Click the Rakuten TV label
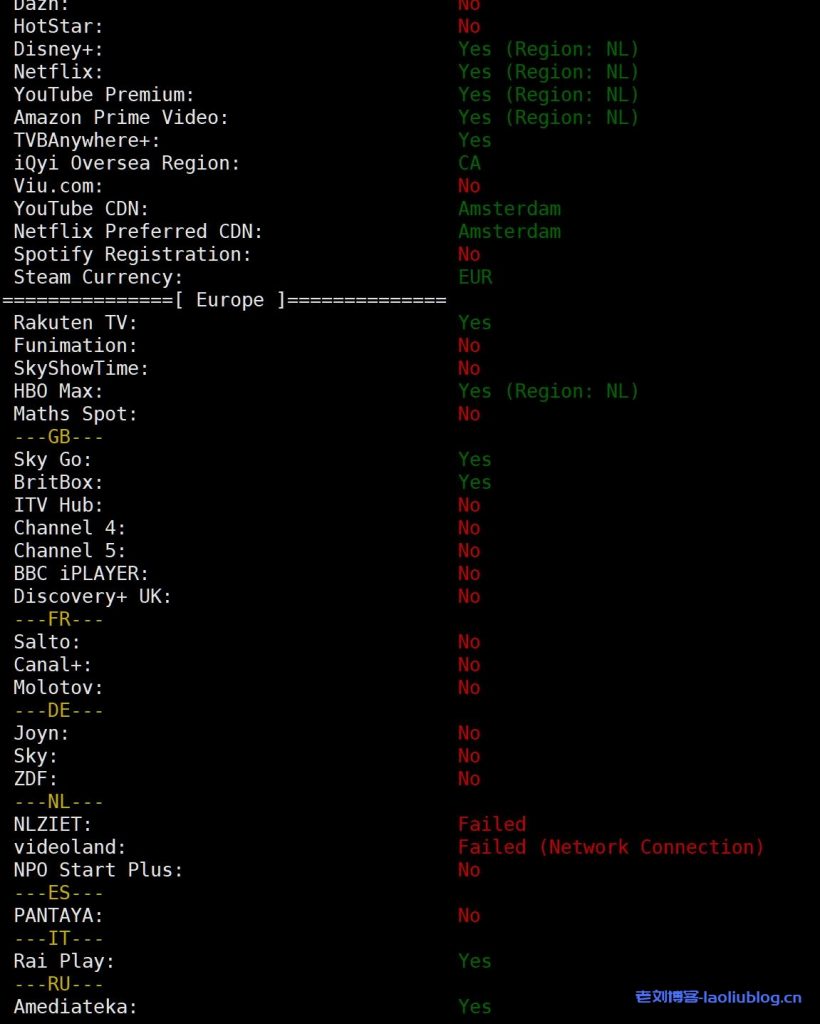This screenshot has width=820, height=1024. tap(76, 323)
